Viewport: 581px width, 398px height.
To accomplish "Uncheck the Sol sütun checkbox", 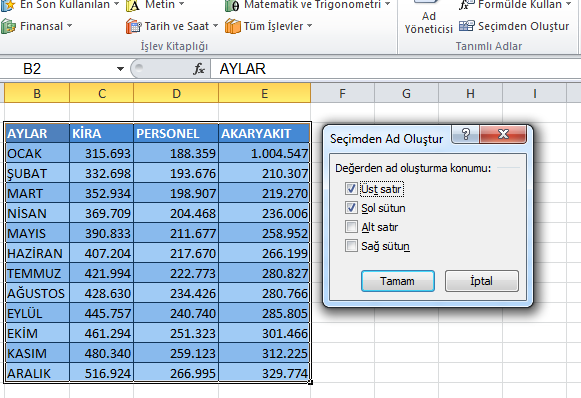I will [351, 208].
